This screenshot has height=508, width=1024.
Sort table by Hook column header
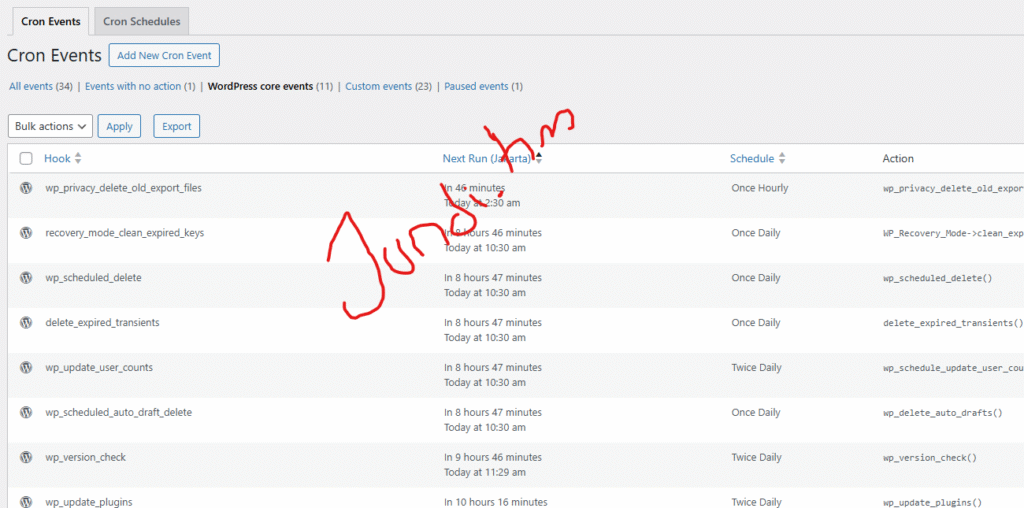57,158
